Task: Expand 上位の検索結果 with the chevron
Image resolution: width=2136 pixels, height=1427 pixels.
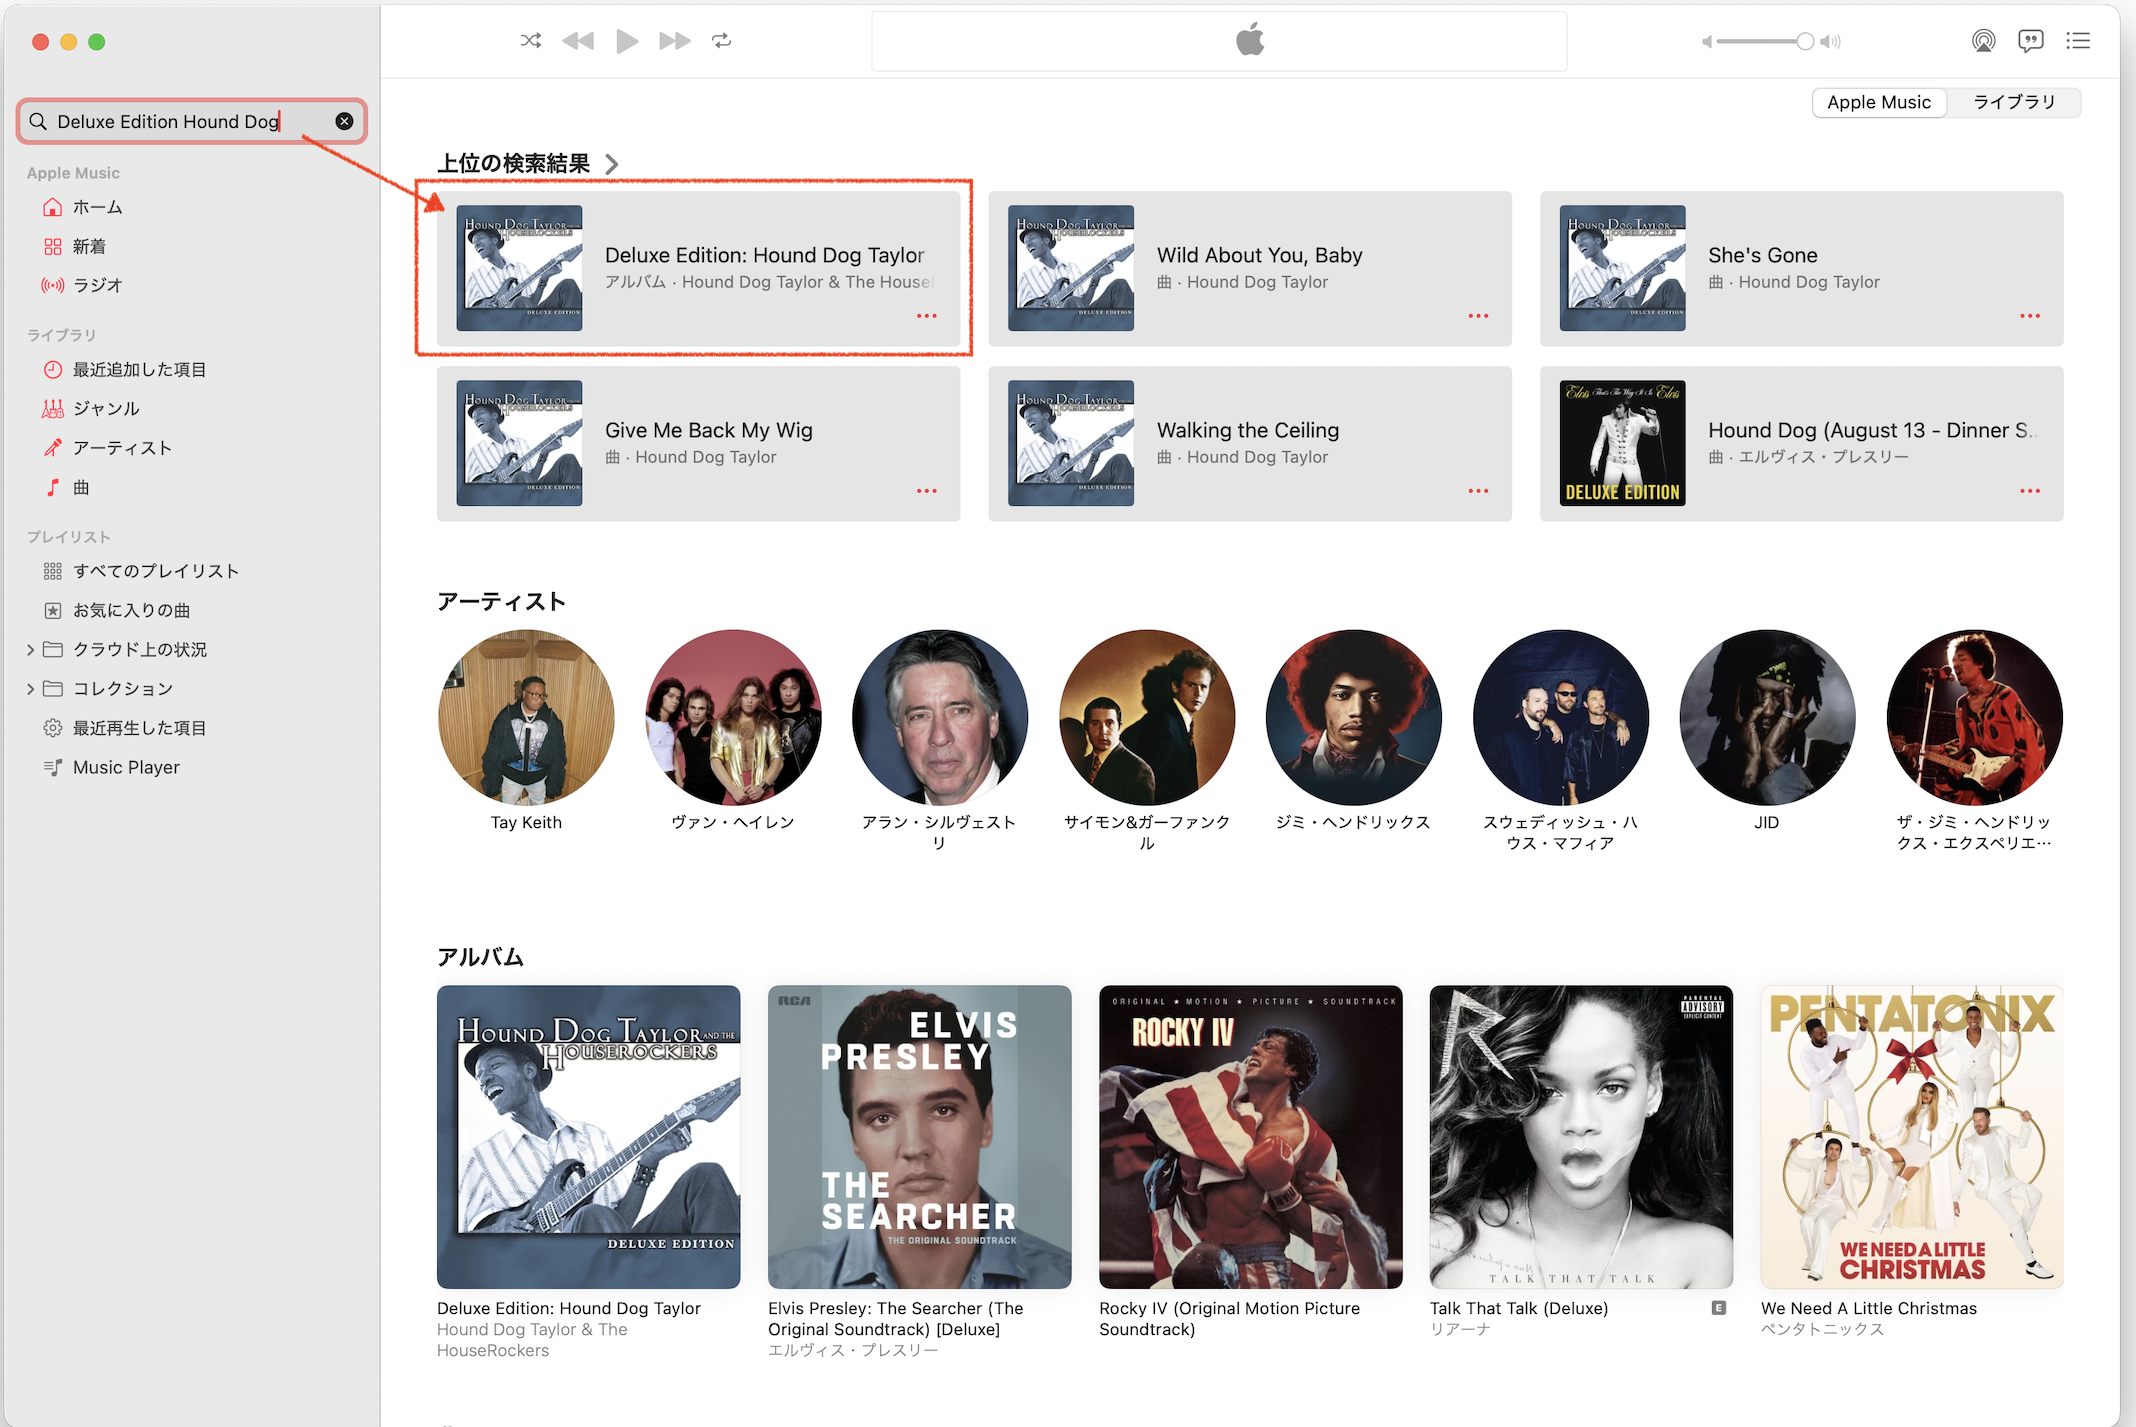Action: pyautogui.click(x=612, y=164)
